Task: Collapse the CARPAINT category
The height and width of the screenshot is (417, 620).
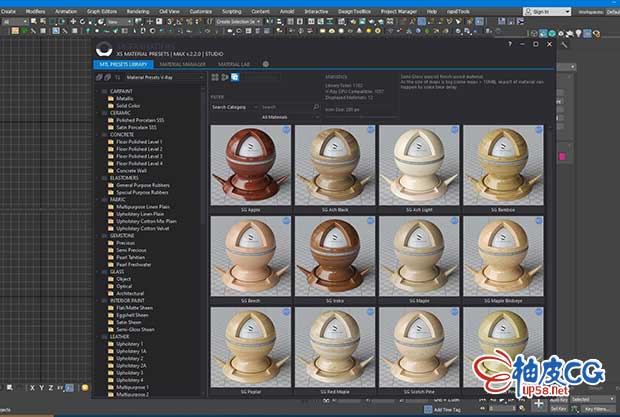Action: point(98,91)
